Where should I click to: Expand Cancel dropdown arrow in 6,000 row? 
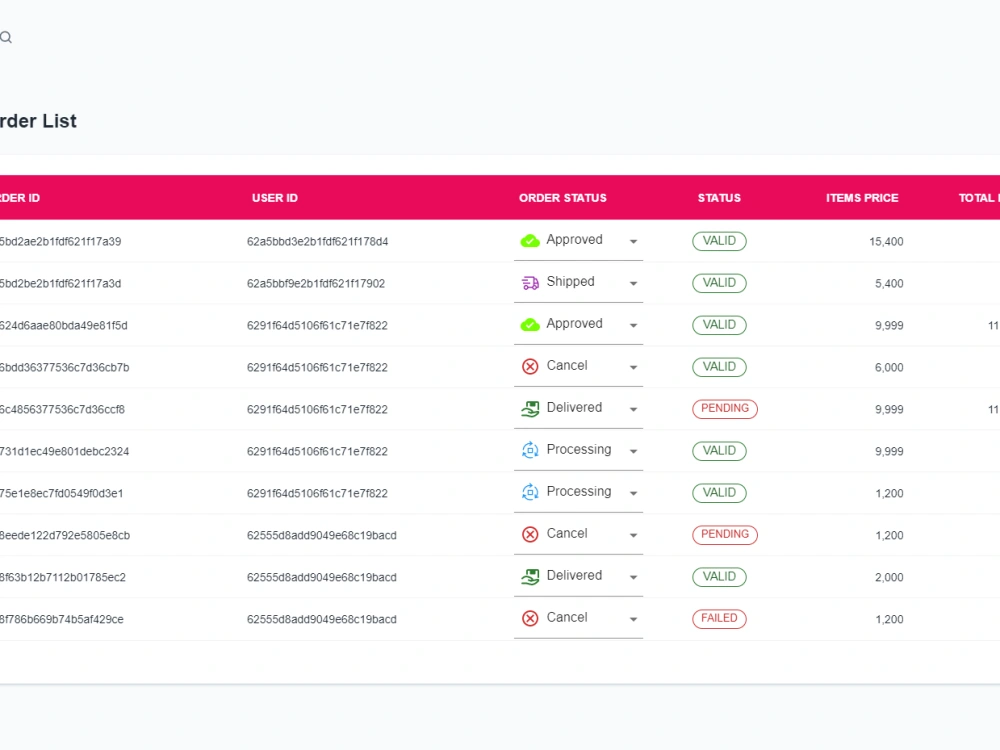[633, 368]
